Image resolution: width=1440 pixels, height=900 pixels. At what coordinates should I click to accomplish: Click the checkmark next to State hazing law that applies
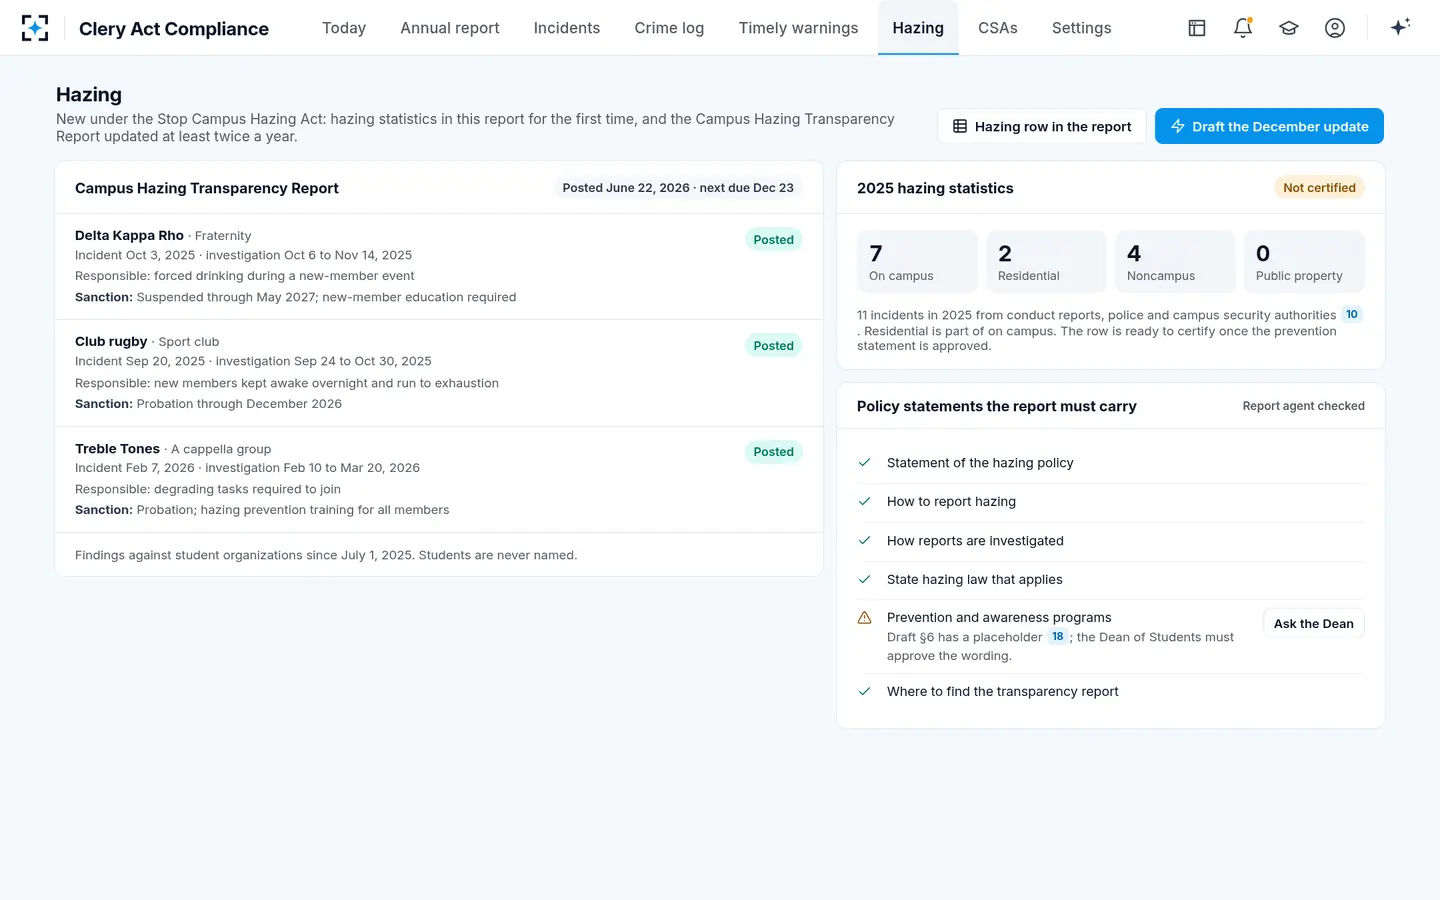coord(865,580)
